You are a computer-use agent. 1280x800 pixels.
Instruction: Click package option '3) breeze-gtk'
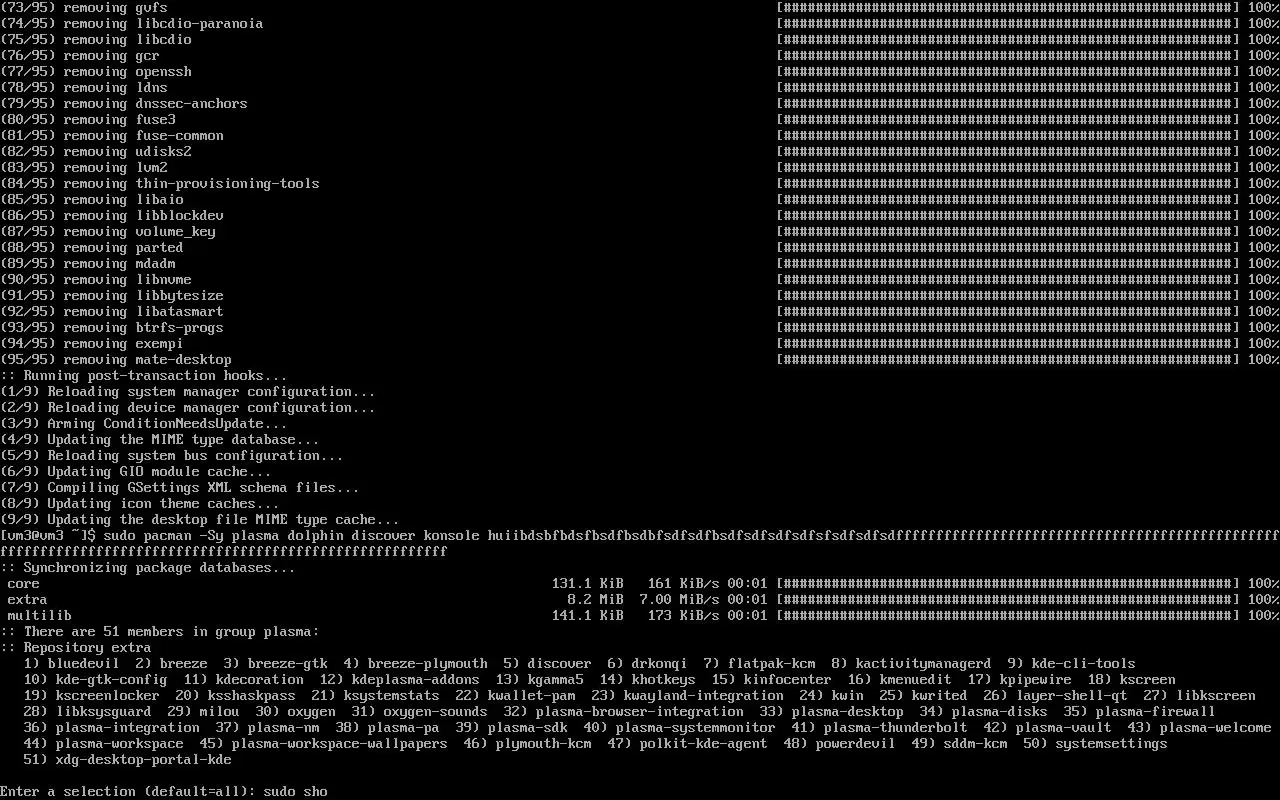click(x=276, y=663)
